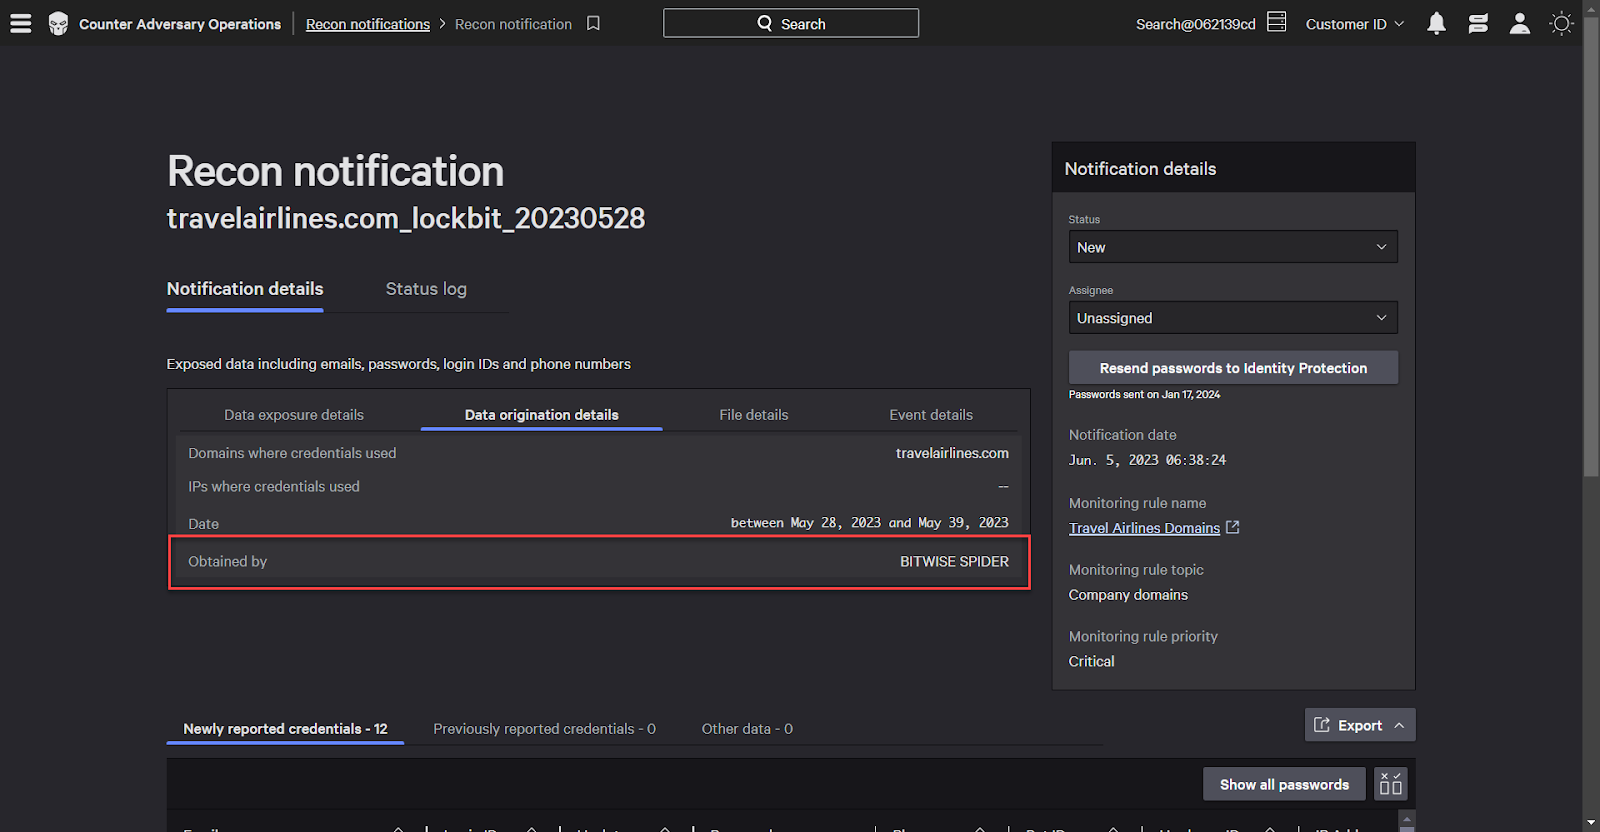
Task: Select Newly reported credentials - 12 tab
Action: point(285,729)
